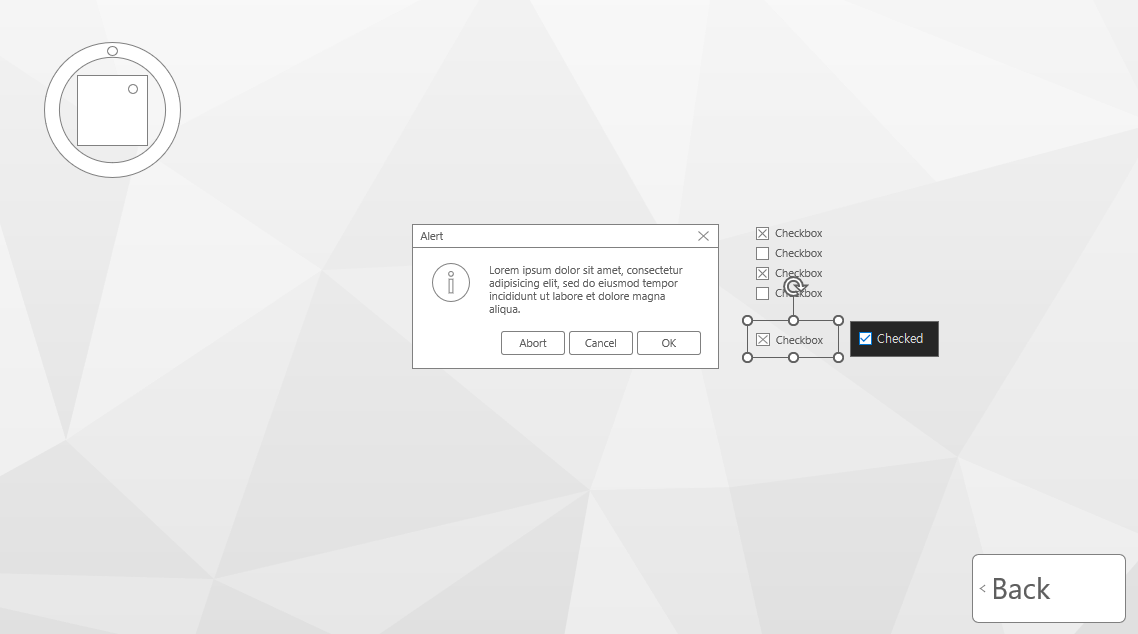Screen dimensions: 1138x634
Task: Click the bottom-left selection handle of selected checkbox
Action: [748, 358]
